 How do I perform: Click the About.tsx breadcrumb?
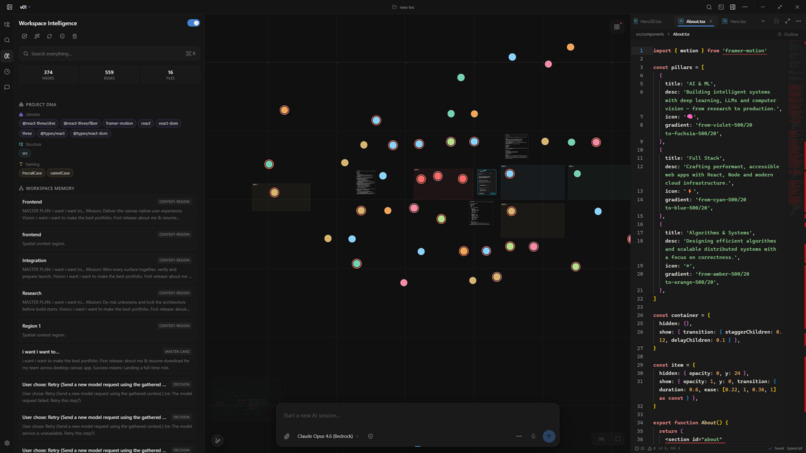pos(681,34)
